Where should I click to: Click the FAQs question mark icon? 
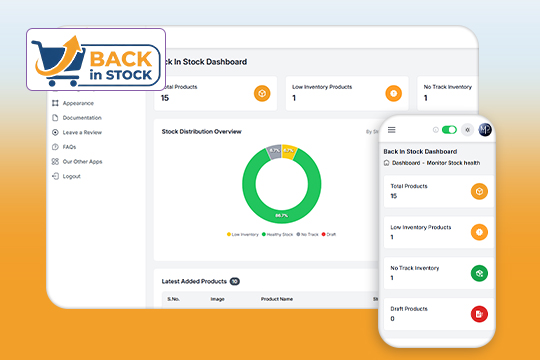55,147
